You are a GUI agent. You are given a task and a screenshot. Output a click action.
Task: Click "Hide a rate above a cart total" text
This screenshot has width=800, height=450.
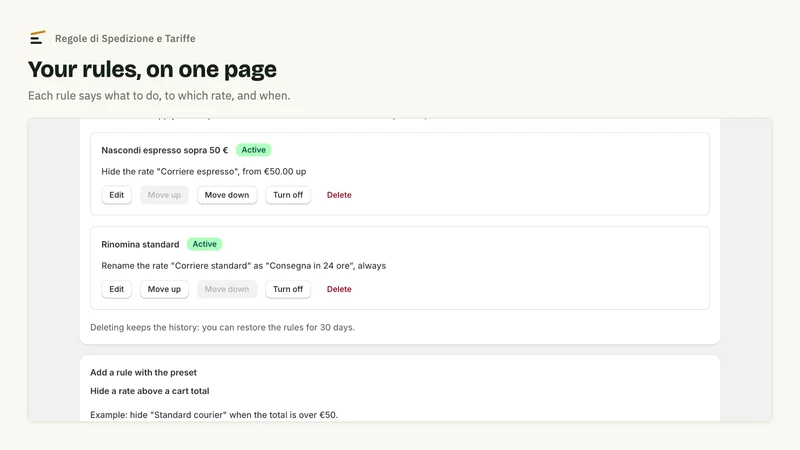(x=149, y=391)
